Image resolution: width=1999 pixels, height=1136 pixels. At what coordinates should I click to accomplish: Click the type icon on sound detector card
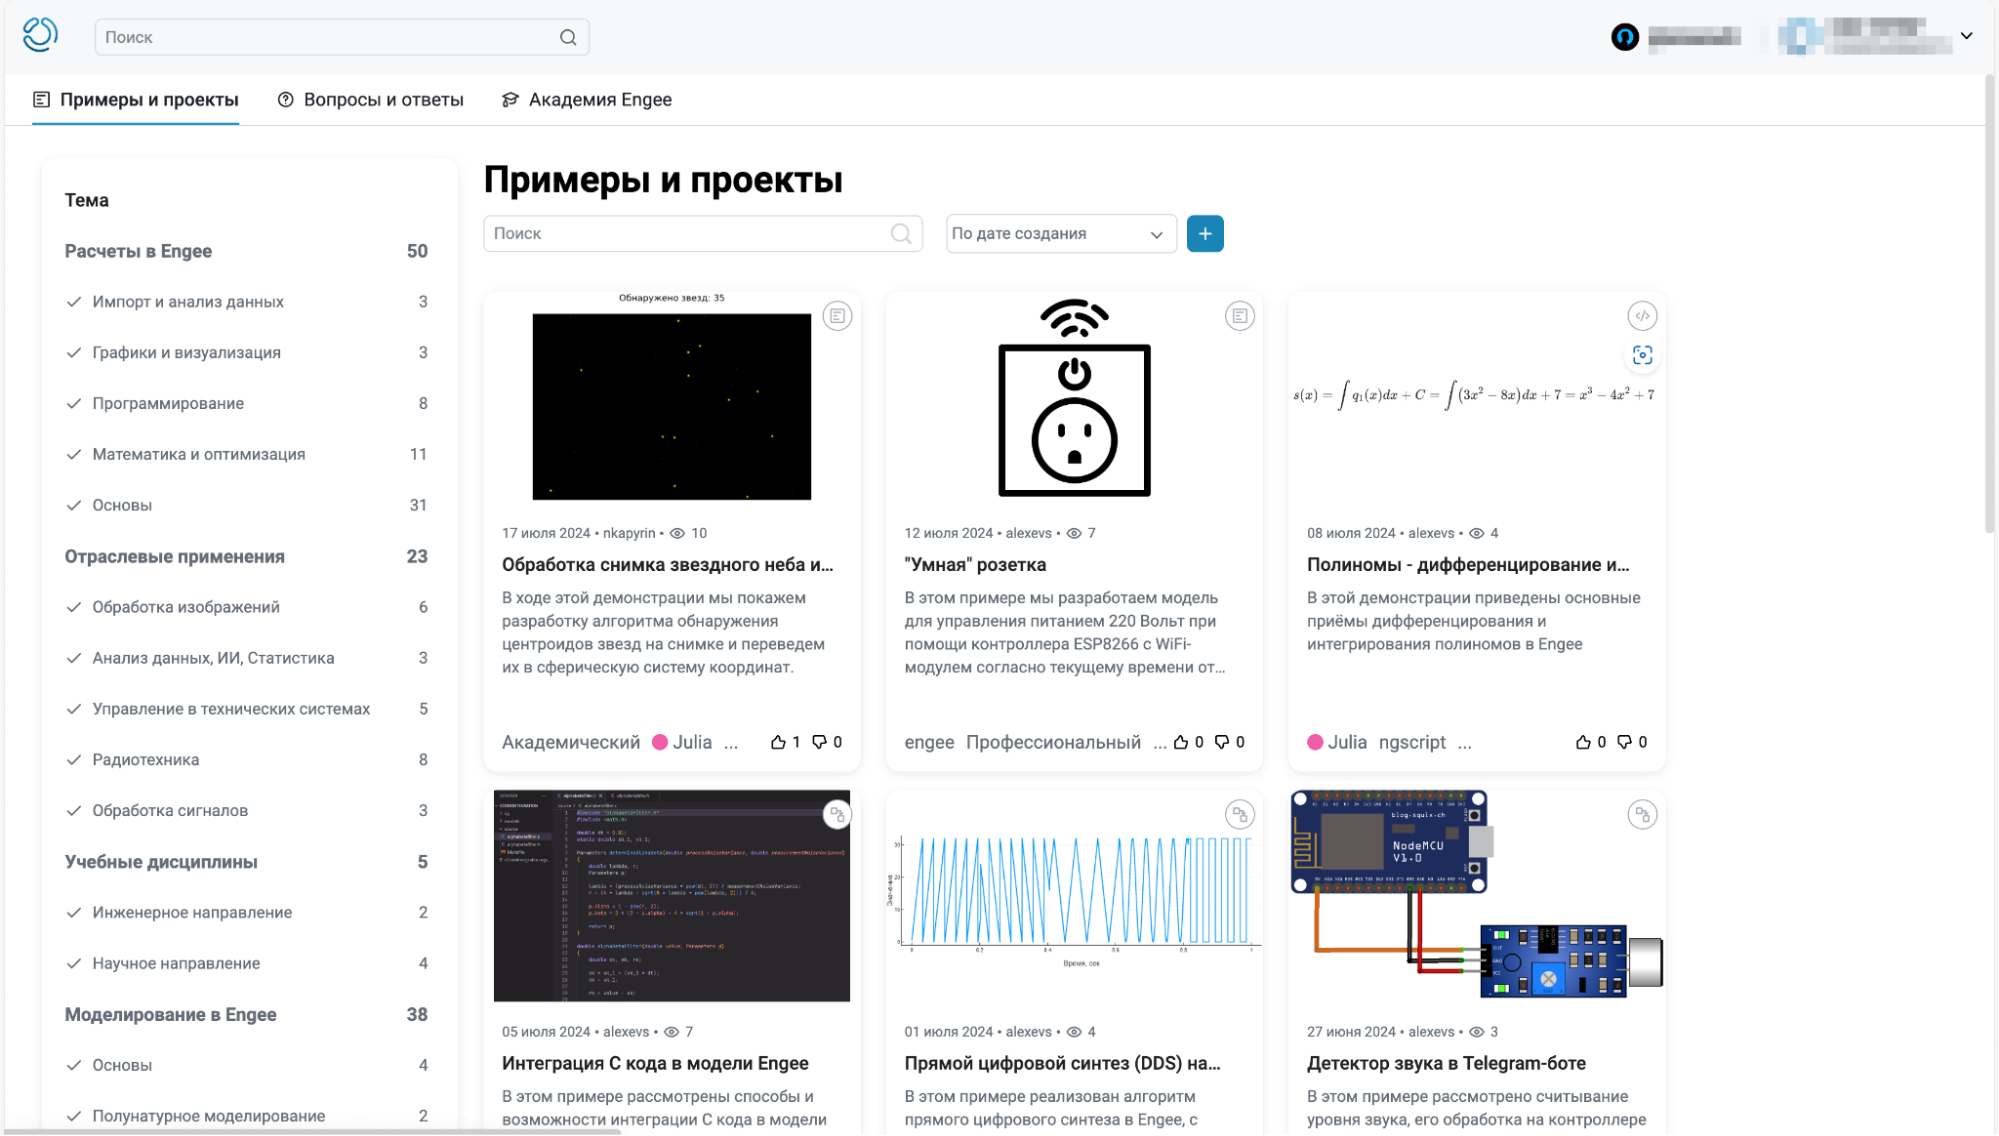[x=1642, y=815]
